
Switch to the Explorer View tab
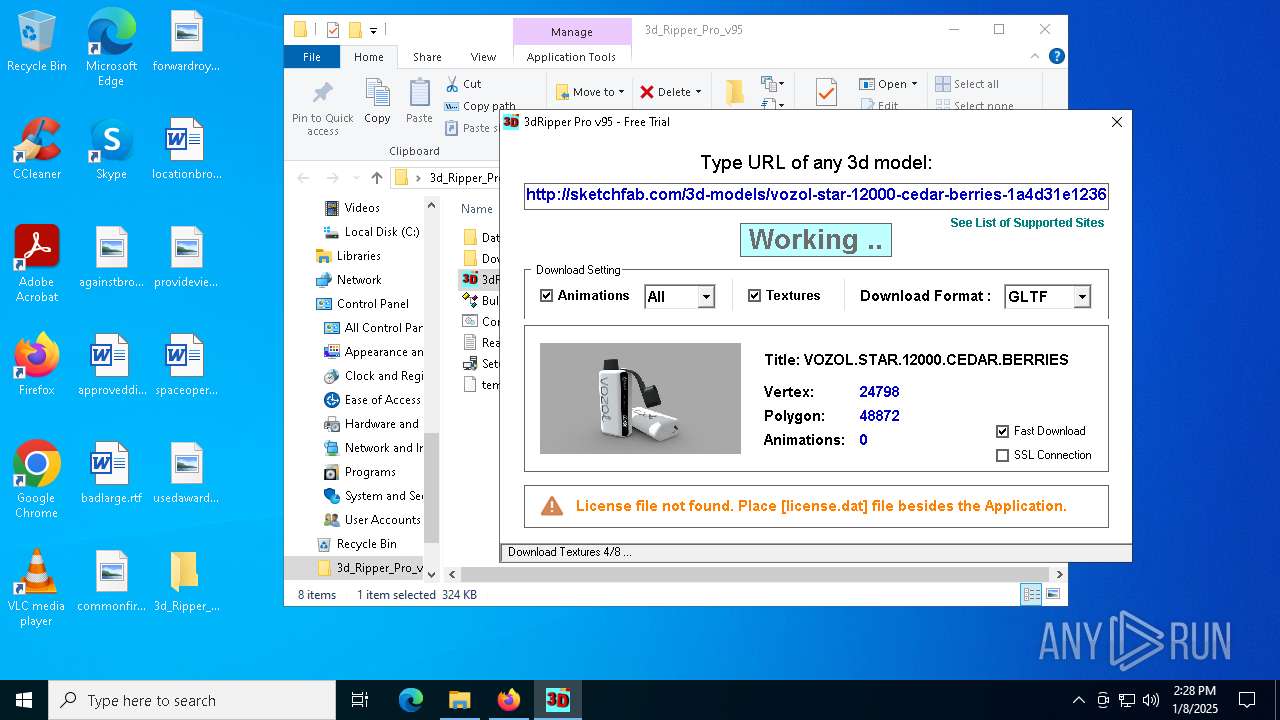point(483,57)
